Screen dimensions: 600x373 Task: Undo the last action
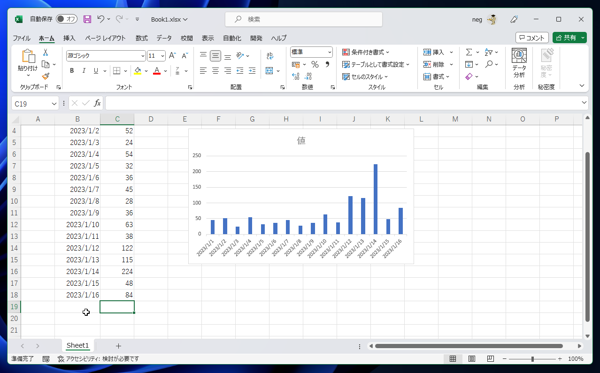(101, 19)
